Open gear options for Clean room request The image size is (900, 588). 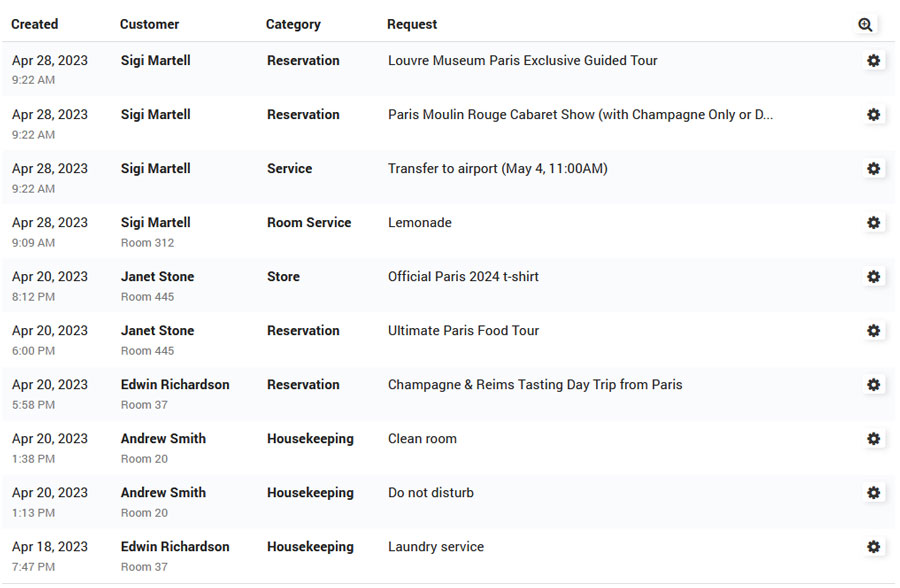(873, 439)
